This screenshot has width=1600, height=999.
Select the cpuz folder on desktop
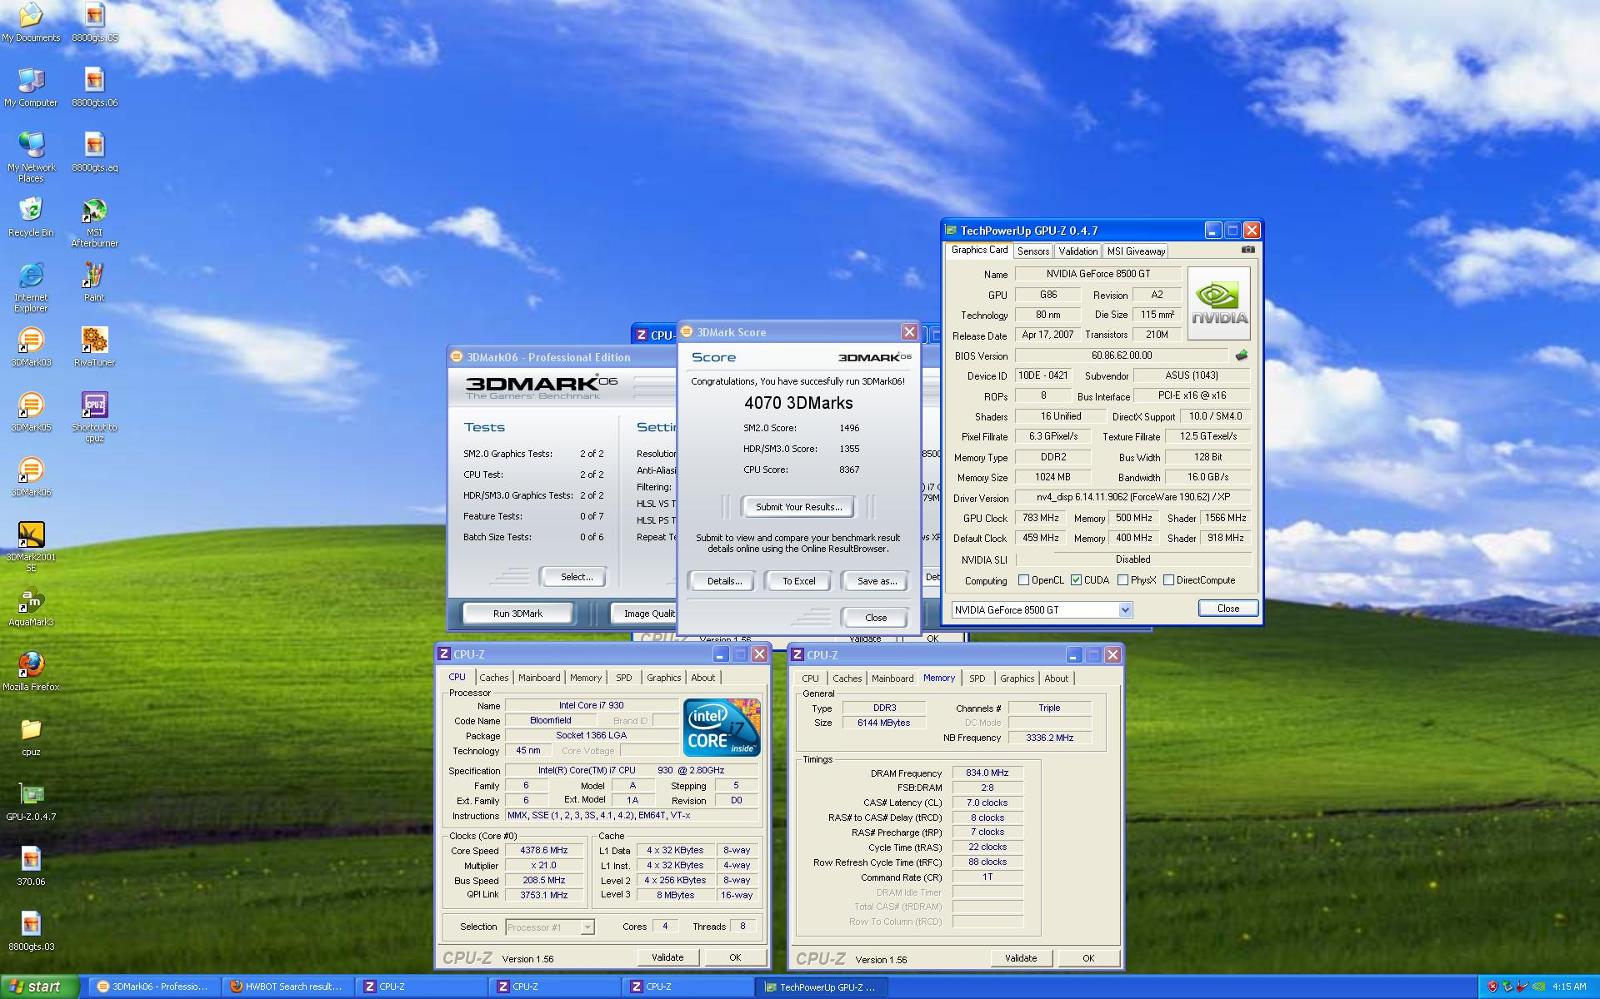click(x=31, y=737)
